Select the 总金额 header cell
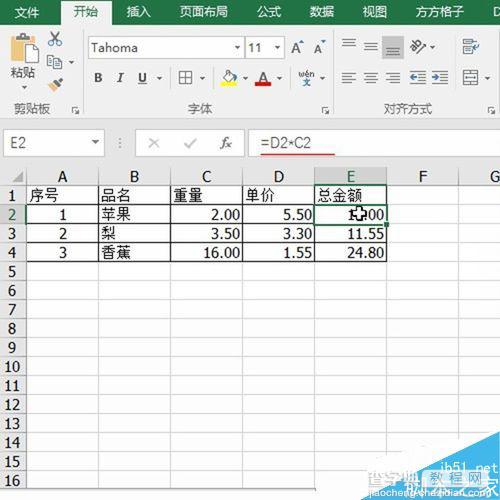500x500 pixels. pyautogui.click(x=351, y=195)
